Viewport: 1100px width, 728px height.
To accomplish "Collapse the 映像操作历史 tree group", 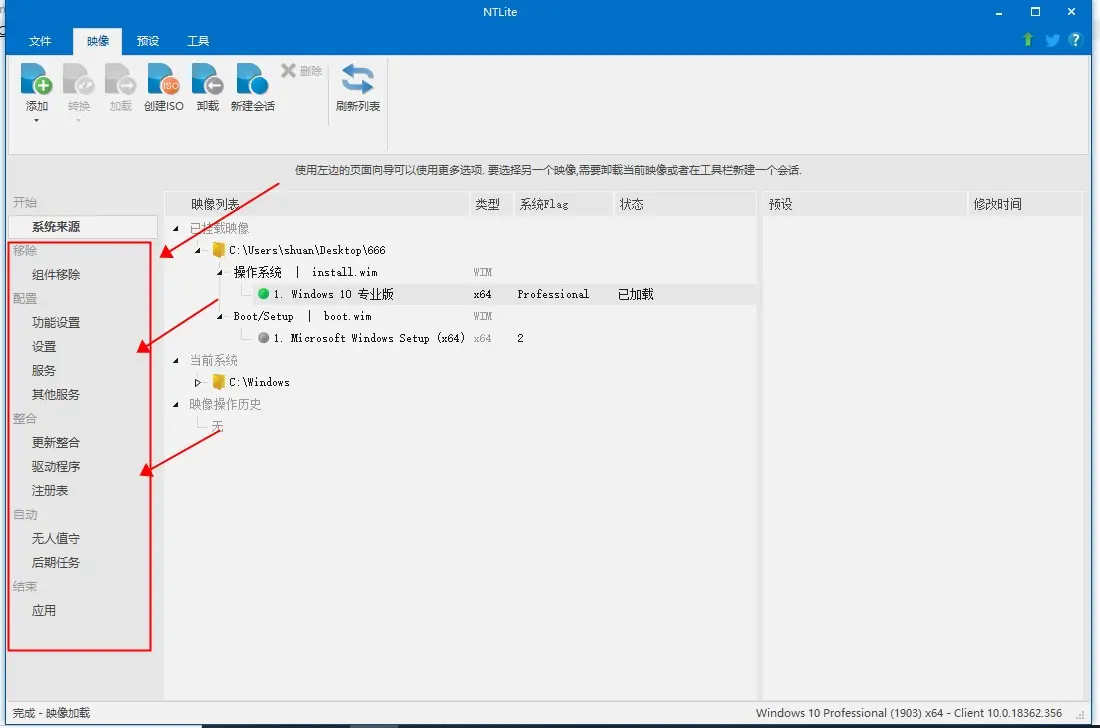I will click(x=176, y=405).
